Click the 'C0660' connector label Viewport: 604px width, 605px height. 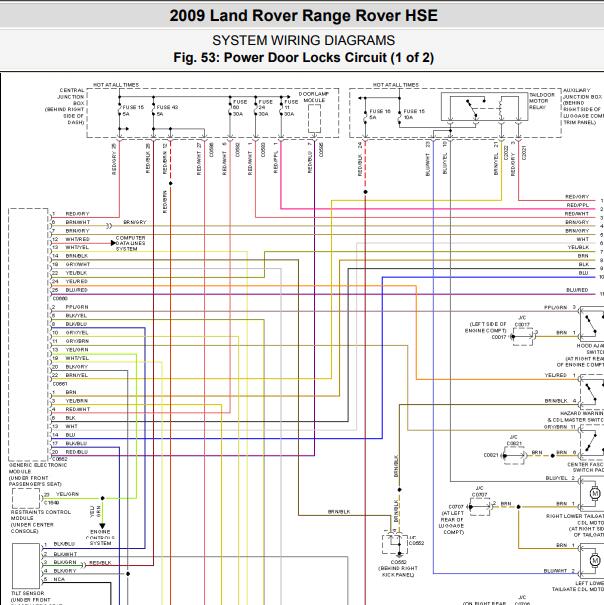pos(60,298)
